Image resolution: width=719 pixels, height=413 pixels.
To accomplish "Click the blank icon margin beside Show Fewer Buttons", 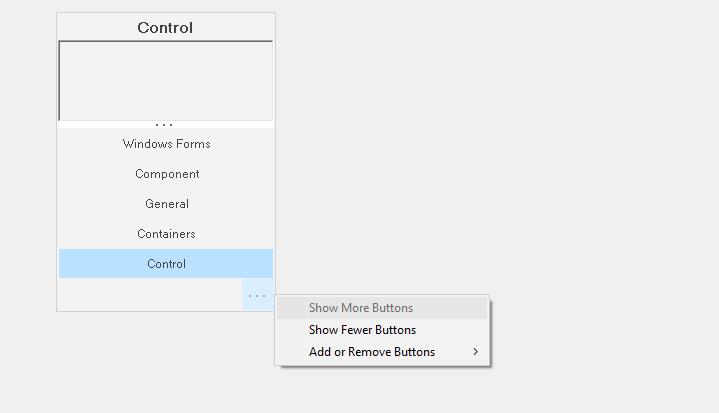I will click(x=292, y=330).
